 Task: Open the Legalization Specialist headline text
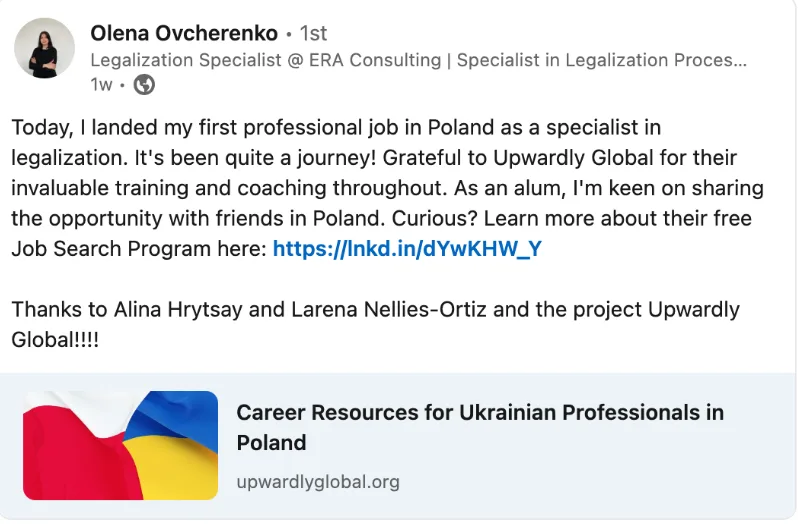(418, 60)
